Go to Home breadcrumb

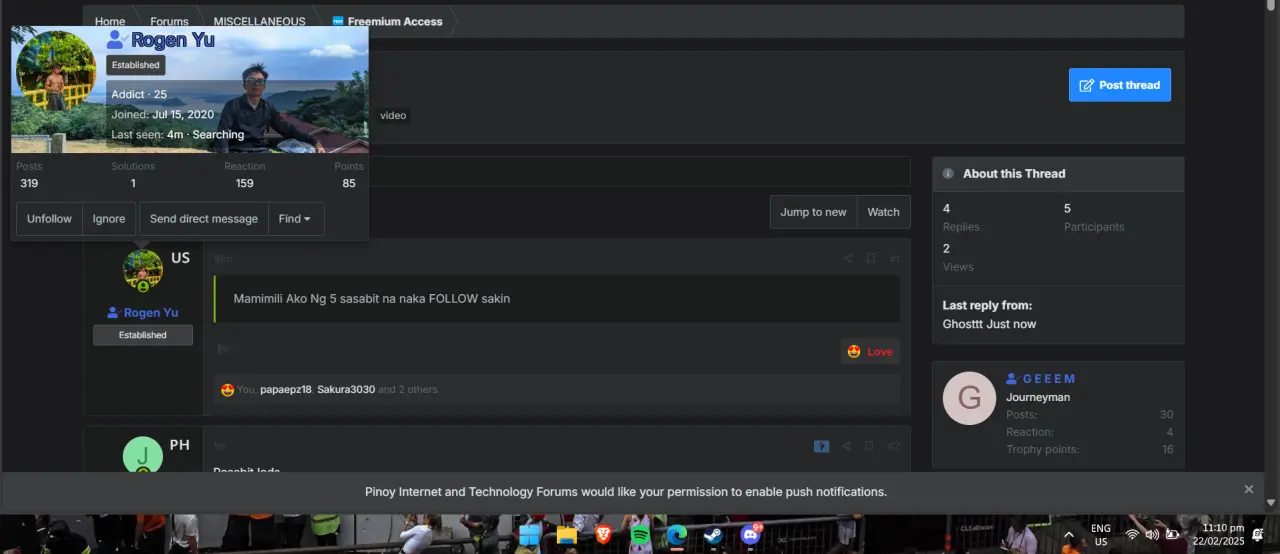110,22
